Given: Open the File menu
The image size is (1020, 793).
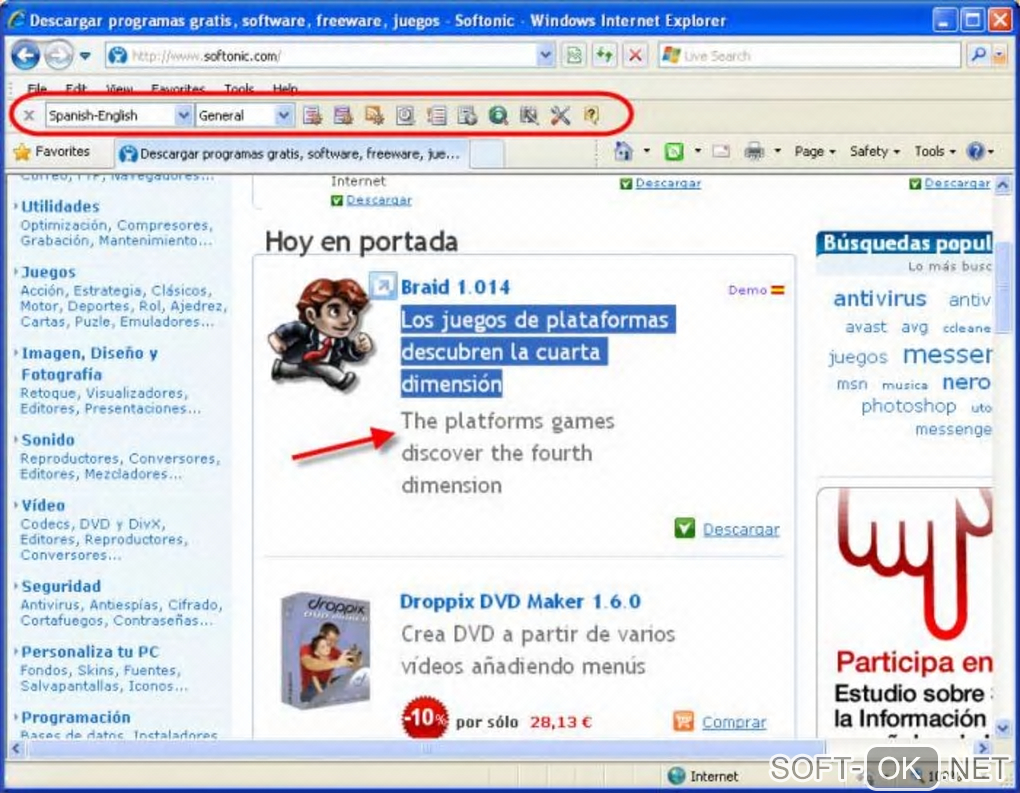Looking at the screenshot, I should [x=37, y=88].
